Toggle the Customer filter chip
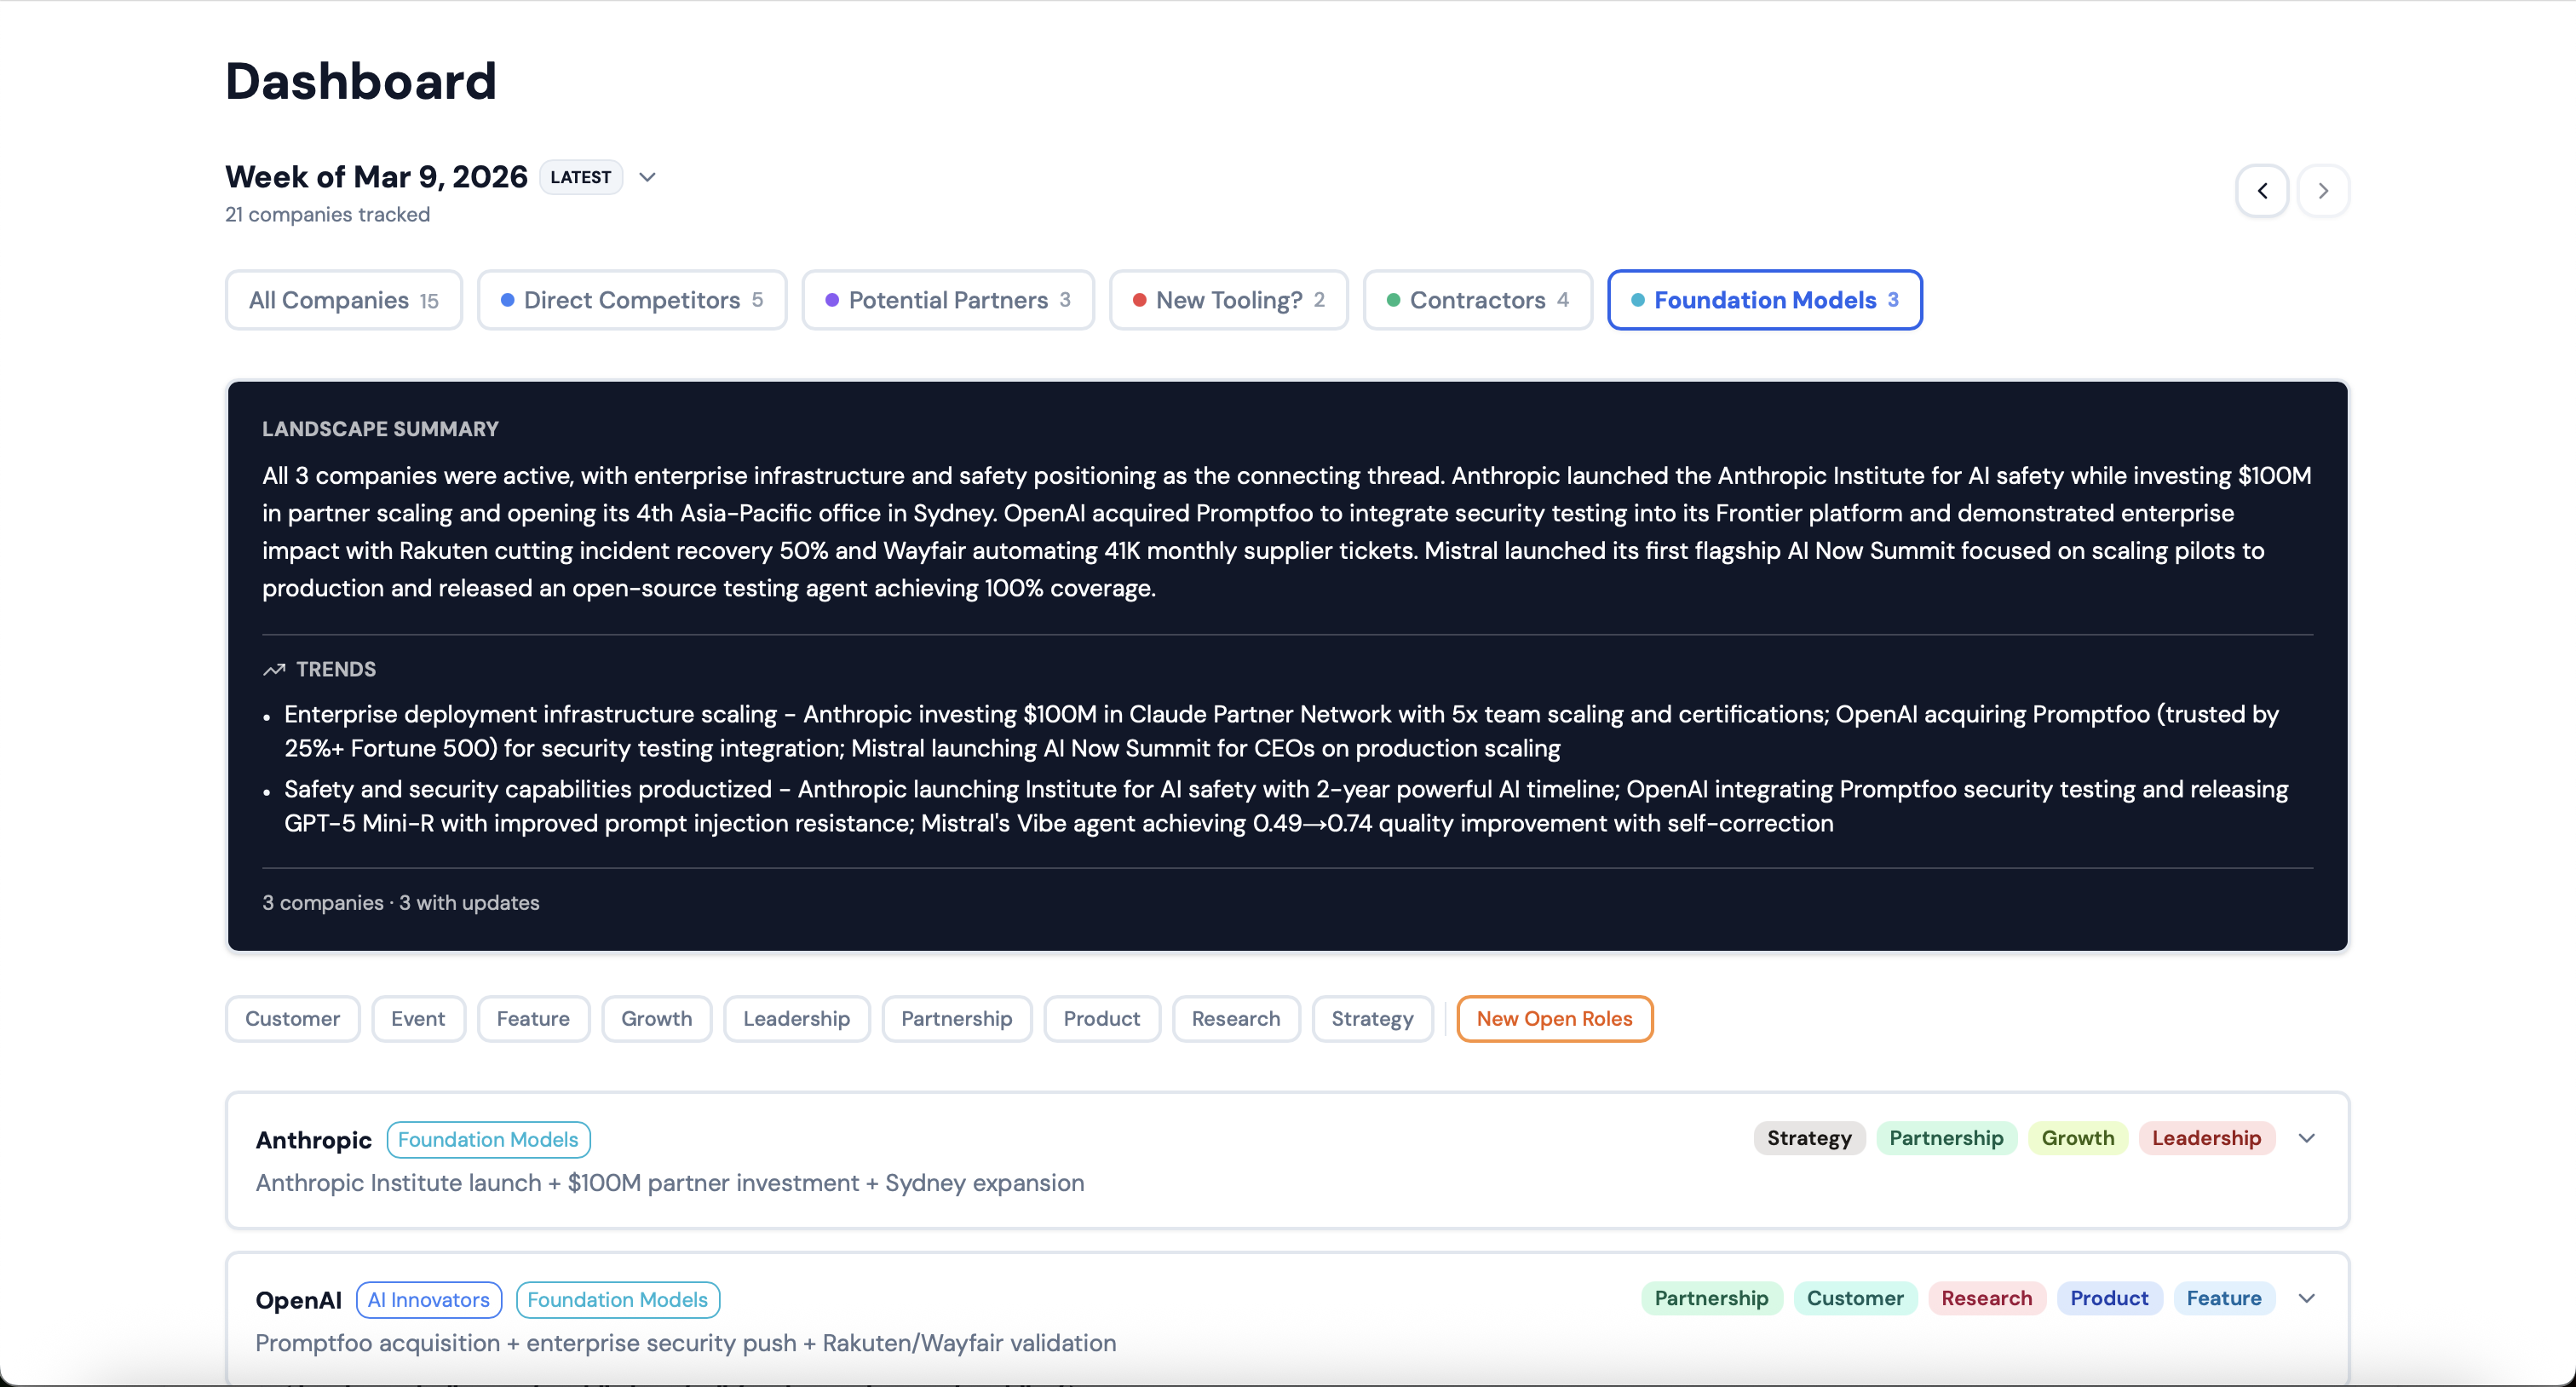The width and height of the screenshot is (2576, 1387). click(x=292, y=1018)
